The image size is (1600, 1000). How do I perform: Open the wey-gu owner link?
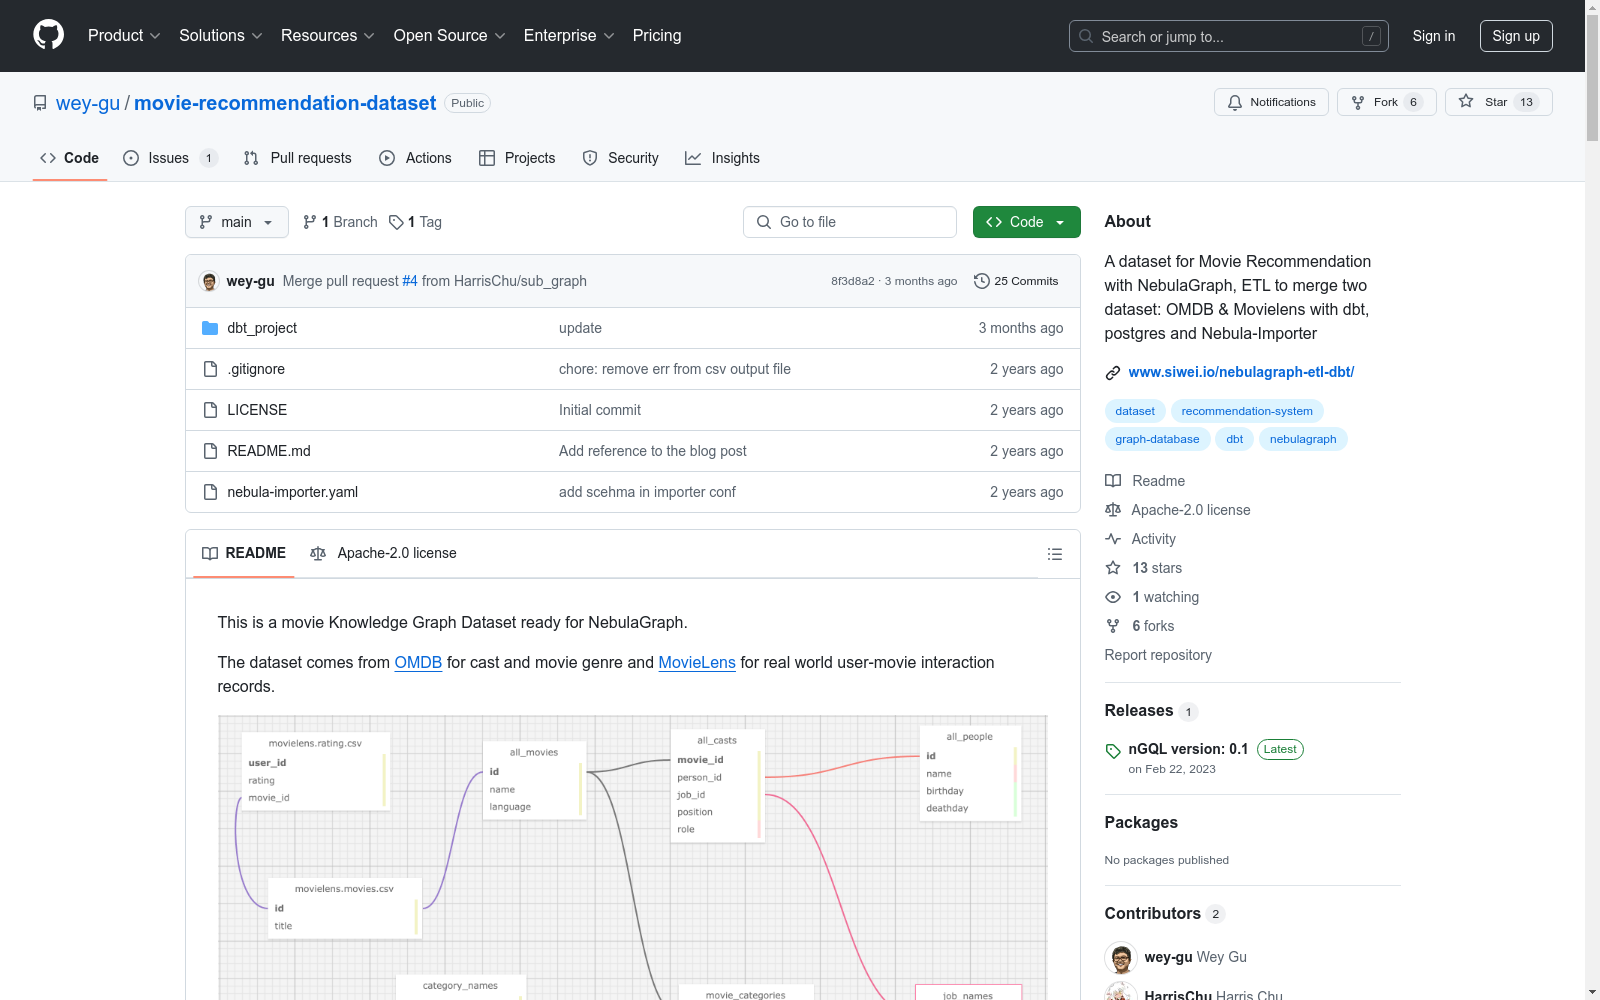click(88, 103)
